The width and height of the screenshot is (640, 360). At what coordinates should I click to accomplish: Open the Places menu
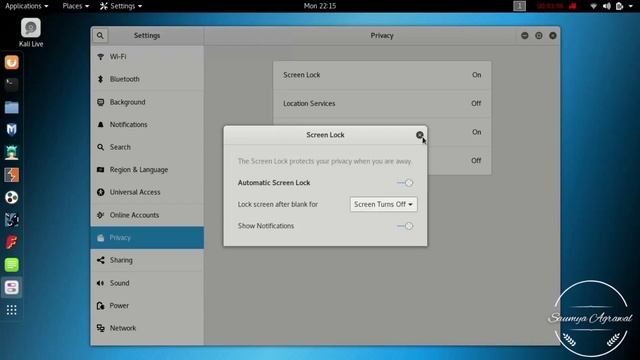[x=76, y=6]
